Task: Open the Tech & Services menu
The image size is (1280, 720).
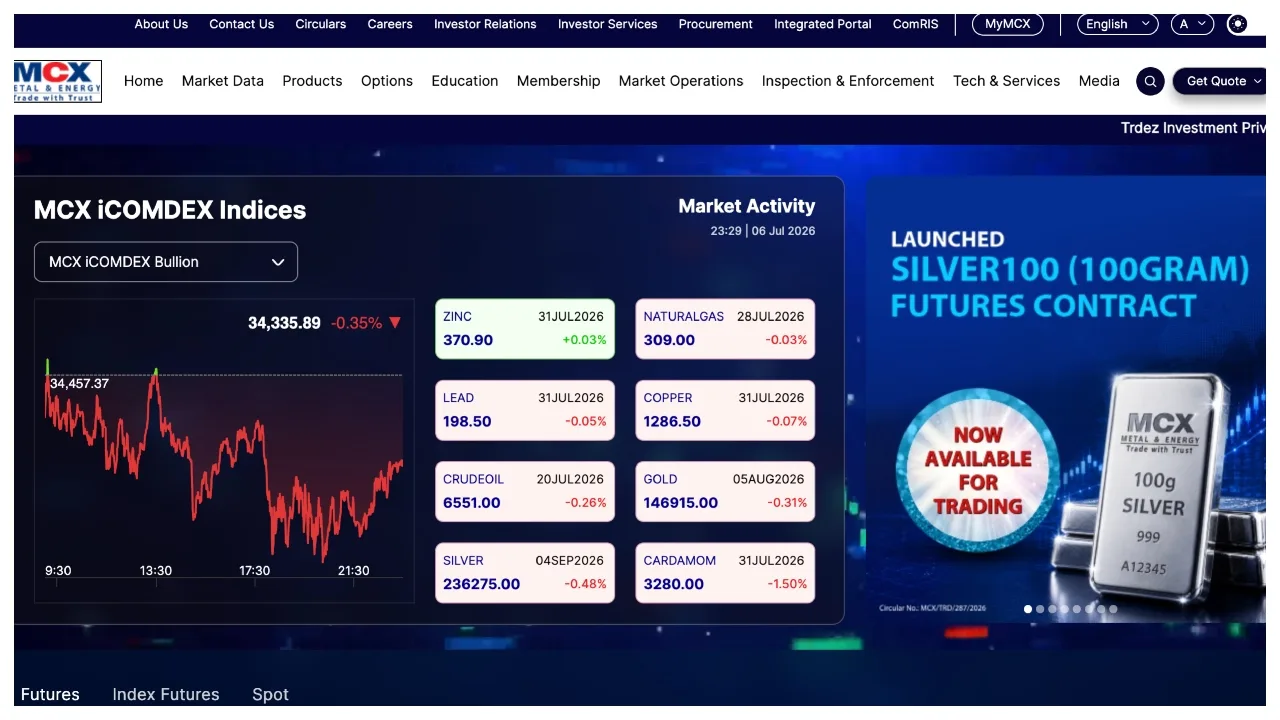Action: tap(1007, 81)
